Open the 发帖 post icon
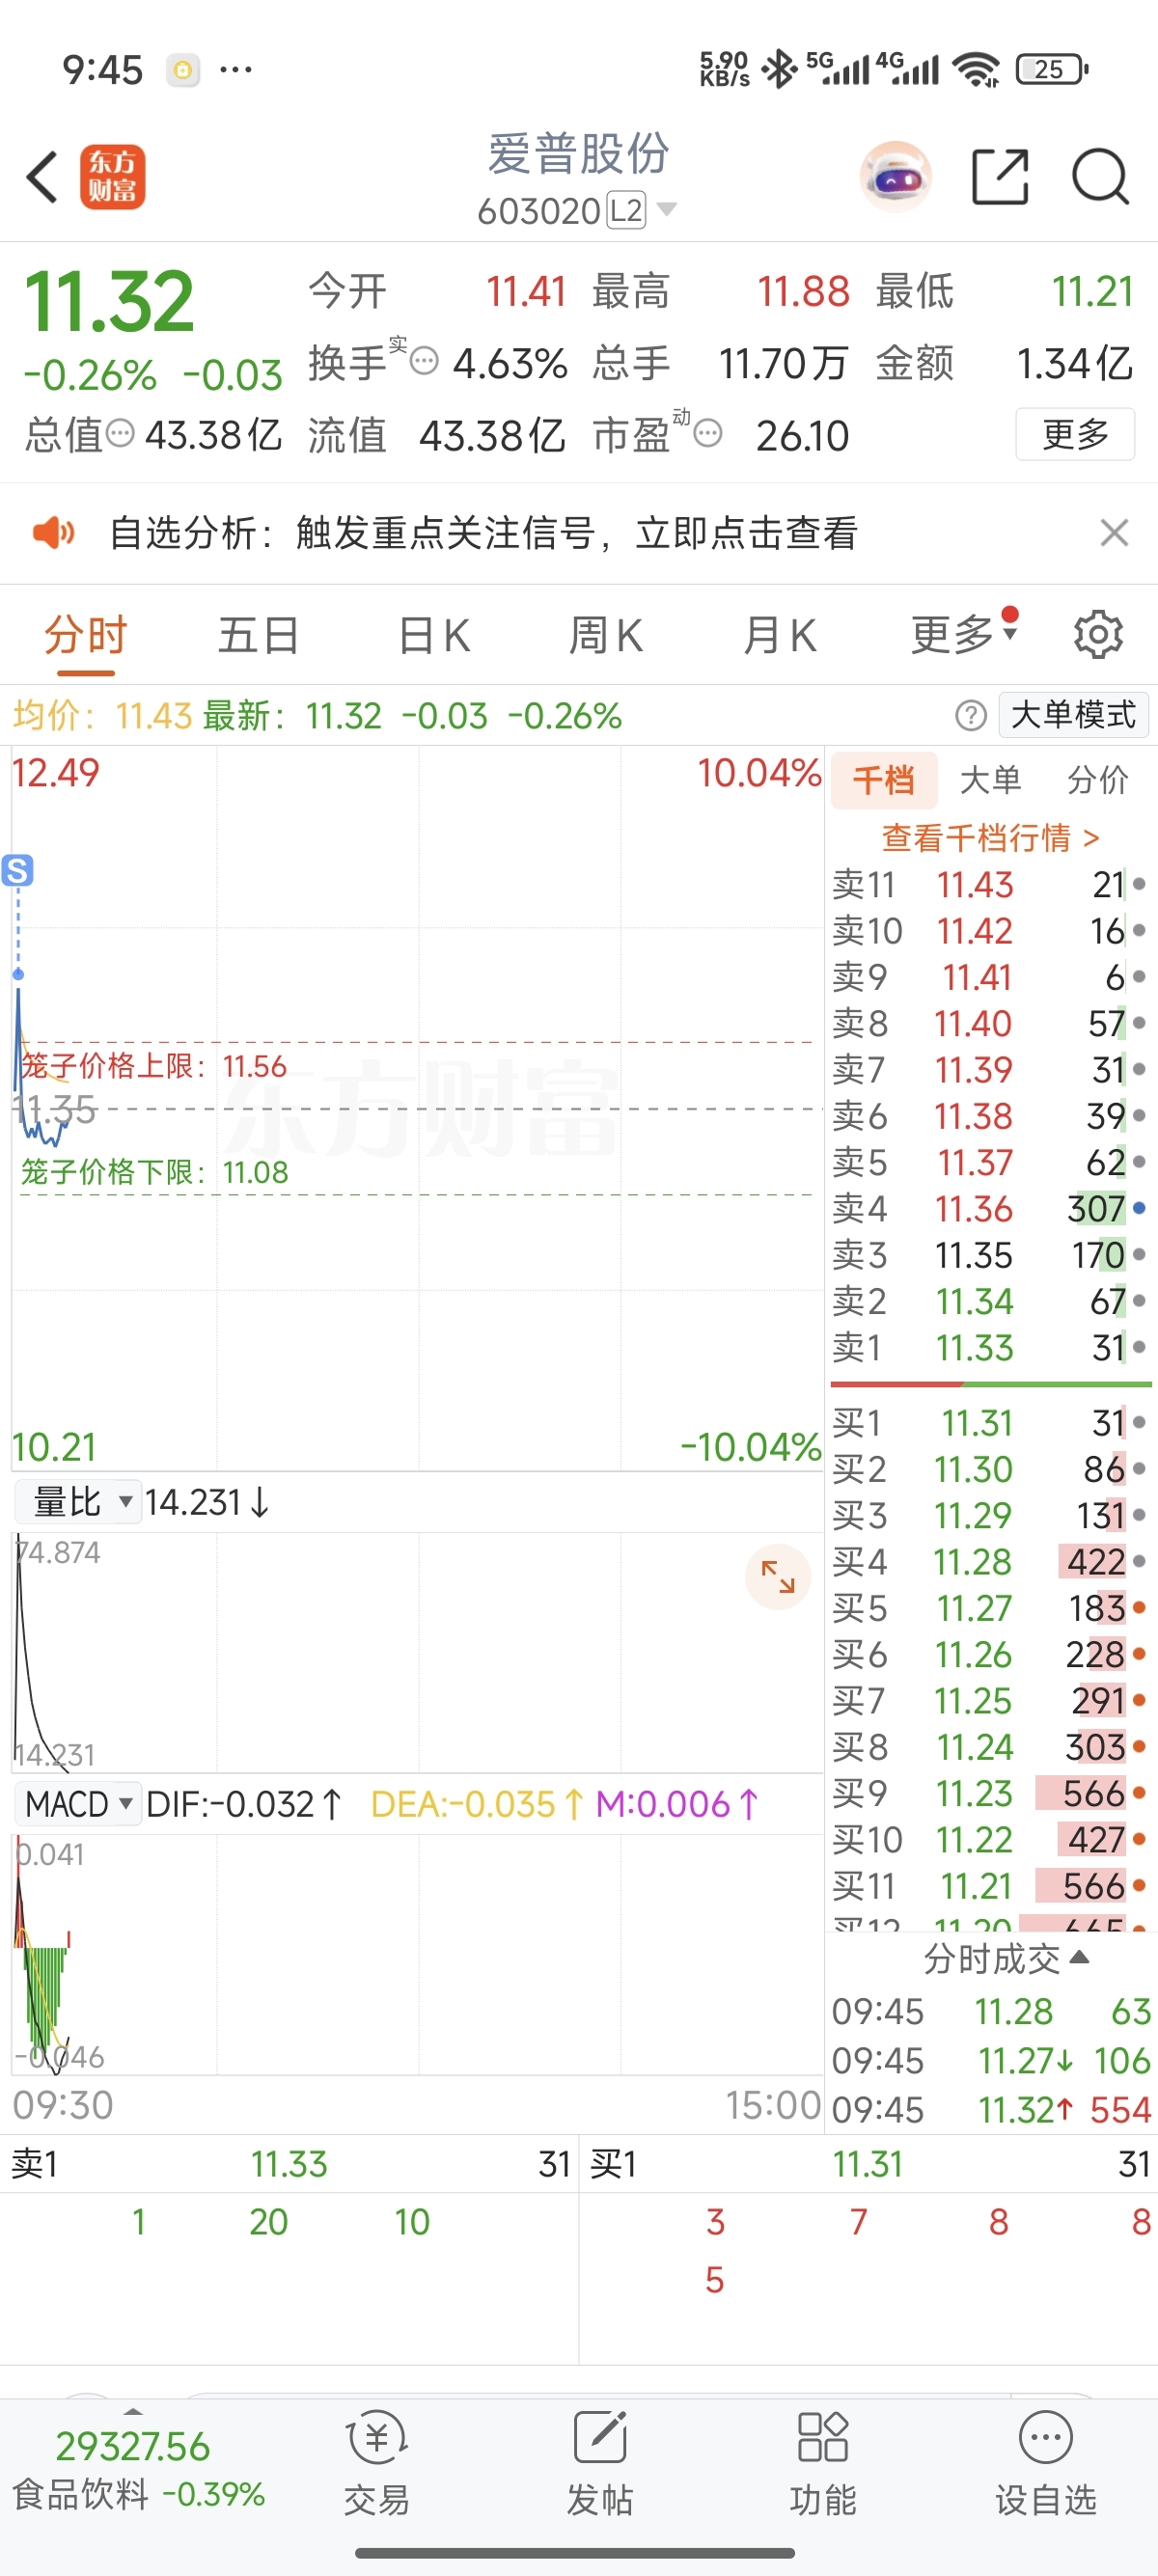 tap(599, 2462)
